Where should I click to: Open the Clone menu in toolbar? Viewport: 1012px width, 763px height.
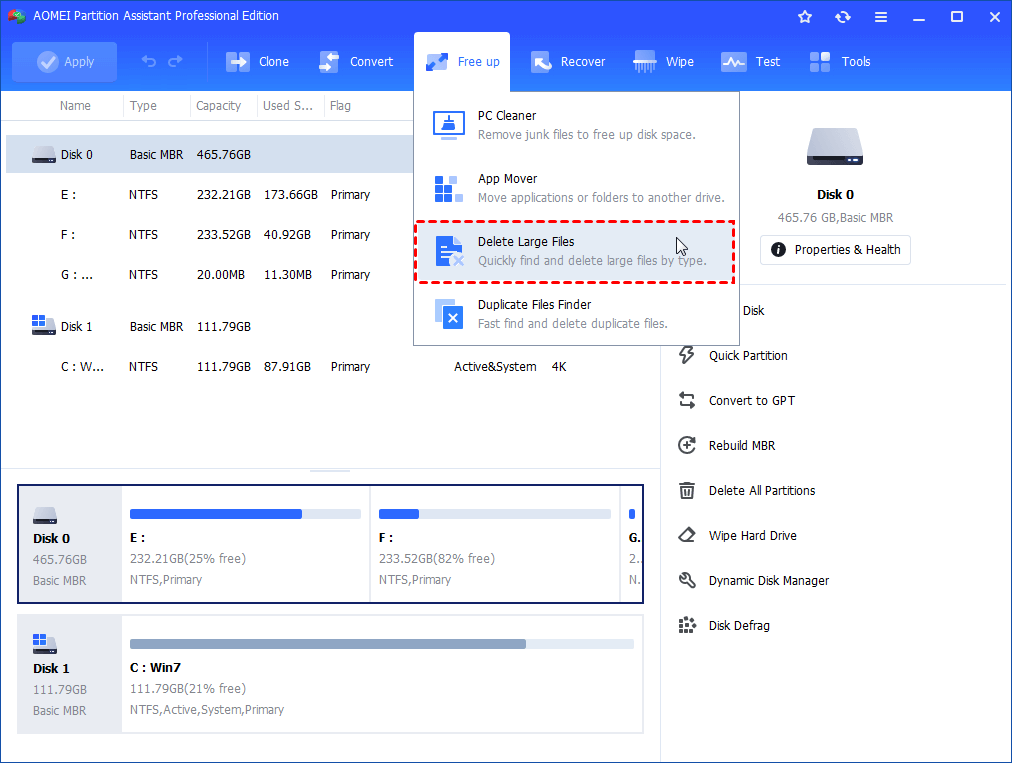point(257,62)
